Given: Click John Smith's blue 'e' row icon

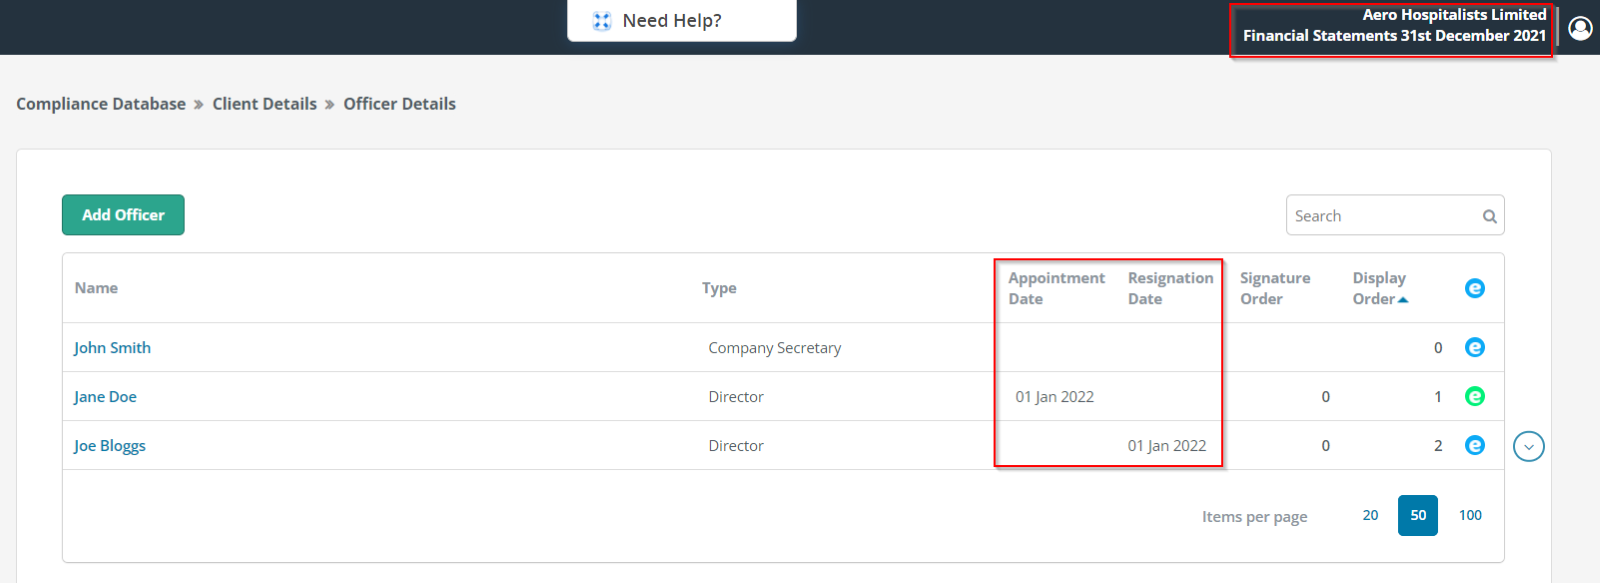Looking at the screenshot, I should tap(1475, 347).
